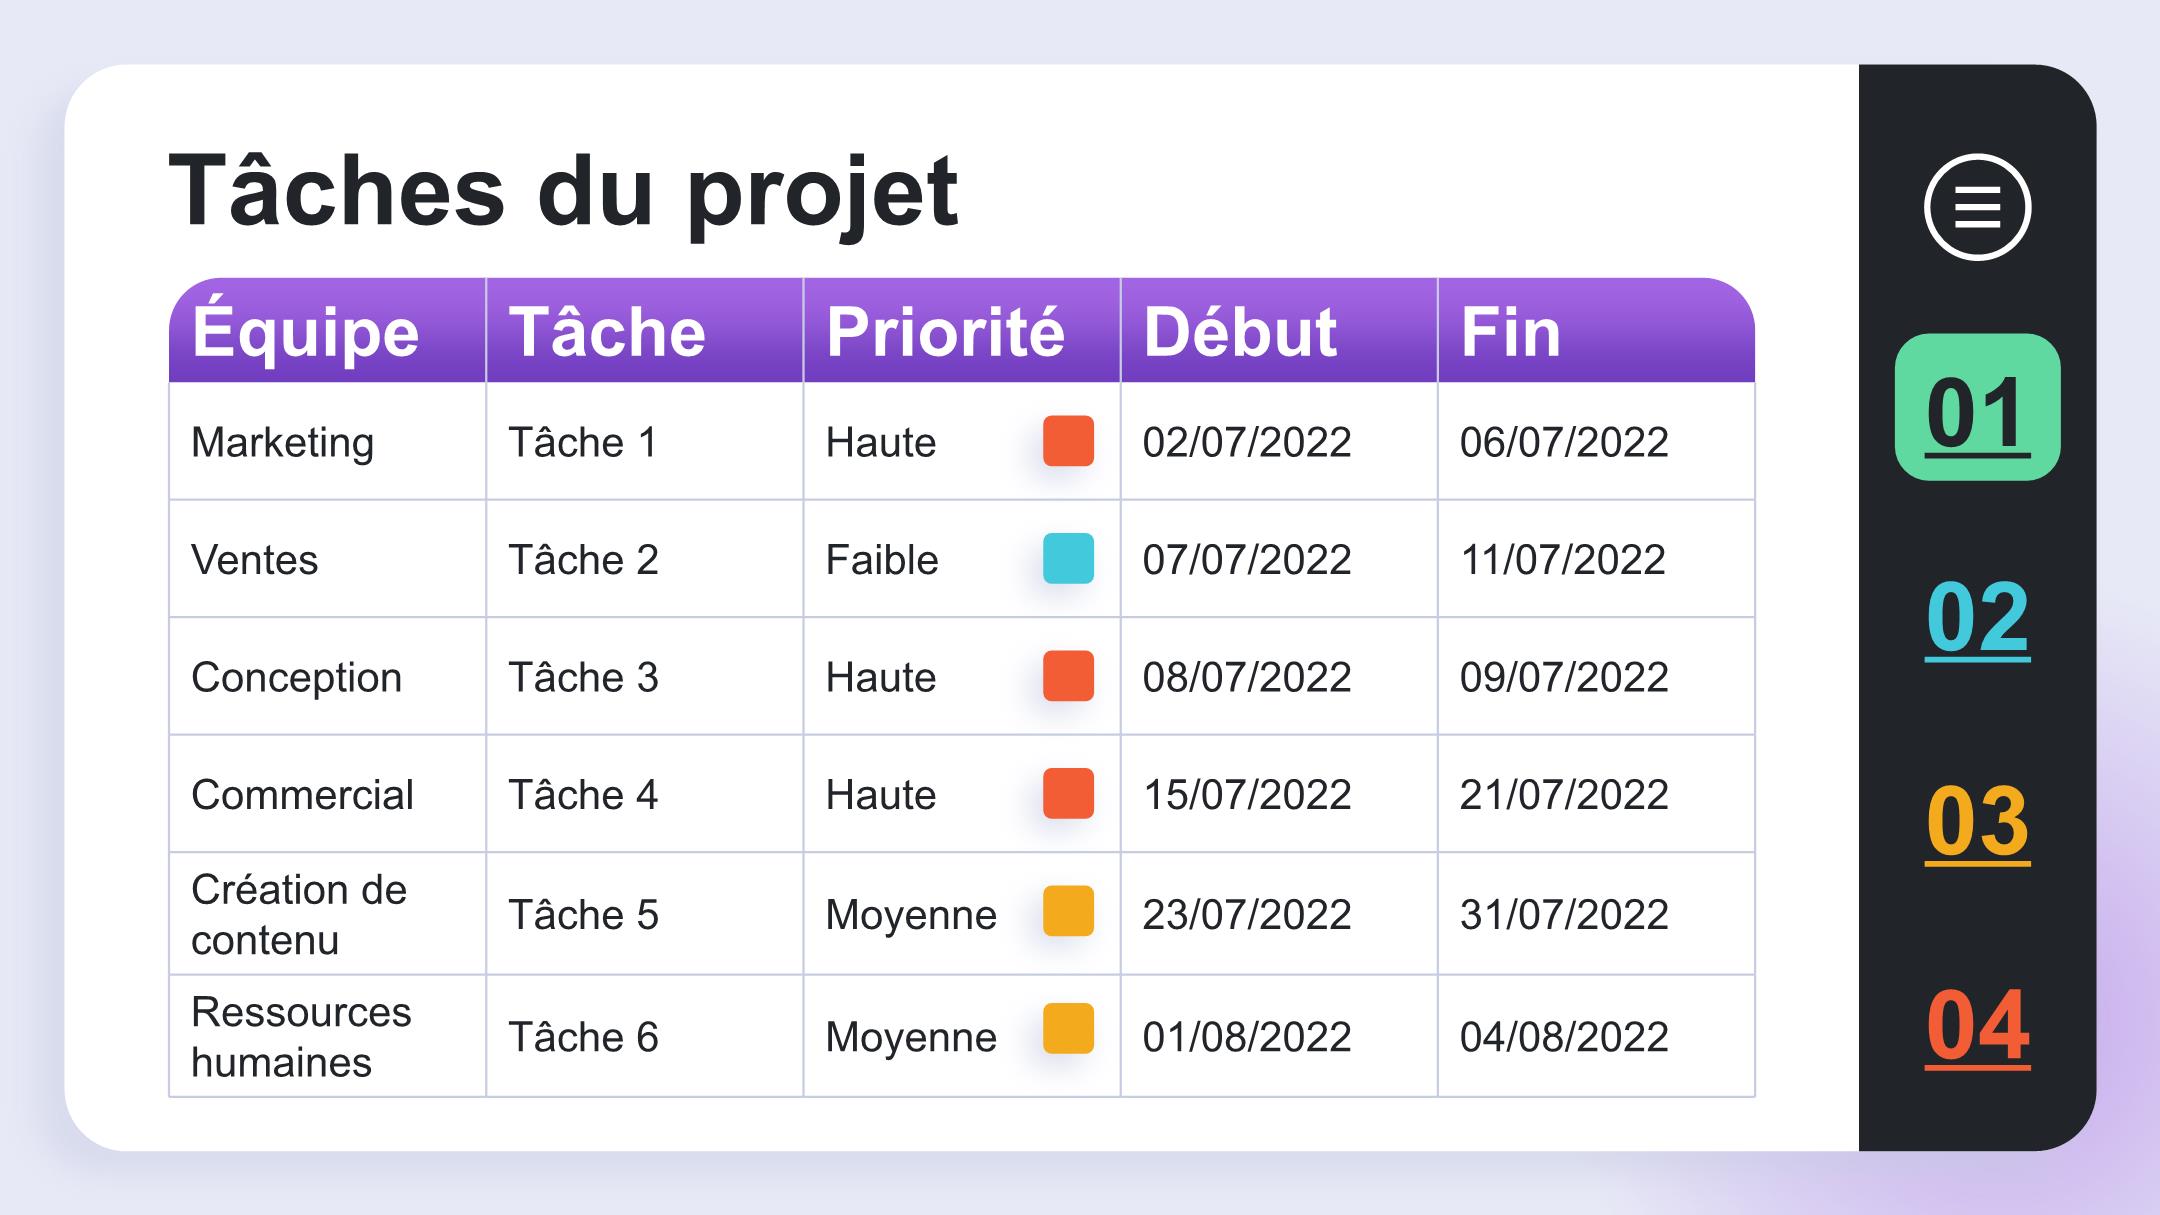Image resolution: width=2160 pixels, height=1215 pixels.
Task: Go to section 02 link
Action: pos(1977,617)
